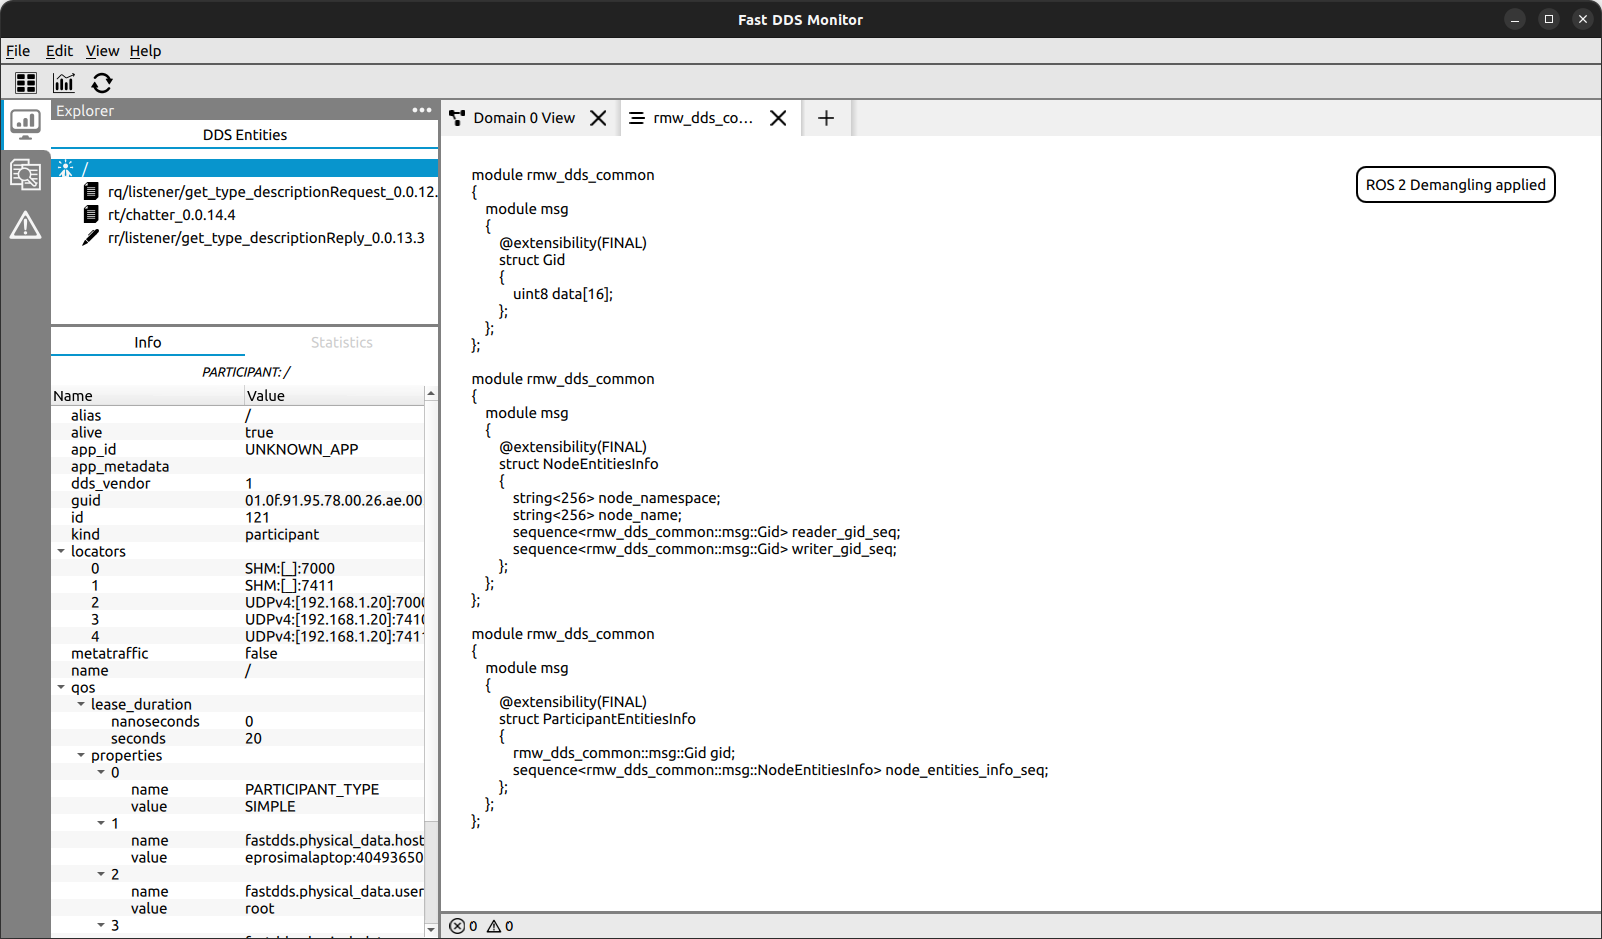The width and height of the screenshot is (1602, 939).
Task: Collapse the lease_duration node
Action: 81,705
